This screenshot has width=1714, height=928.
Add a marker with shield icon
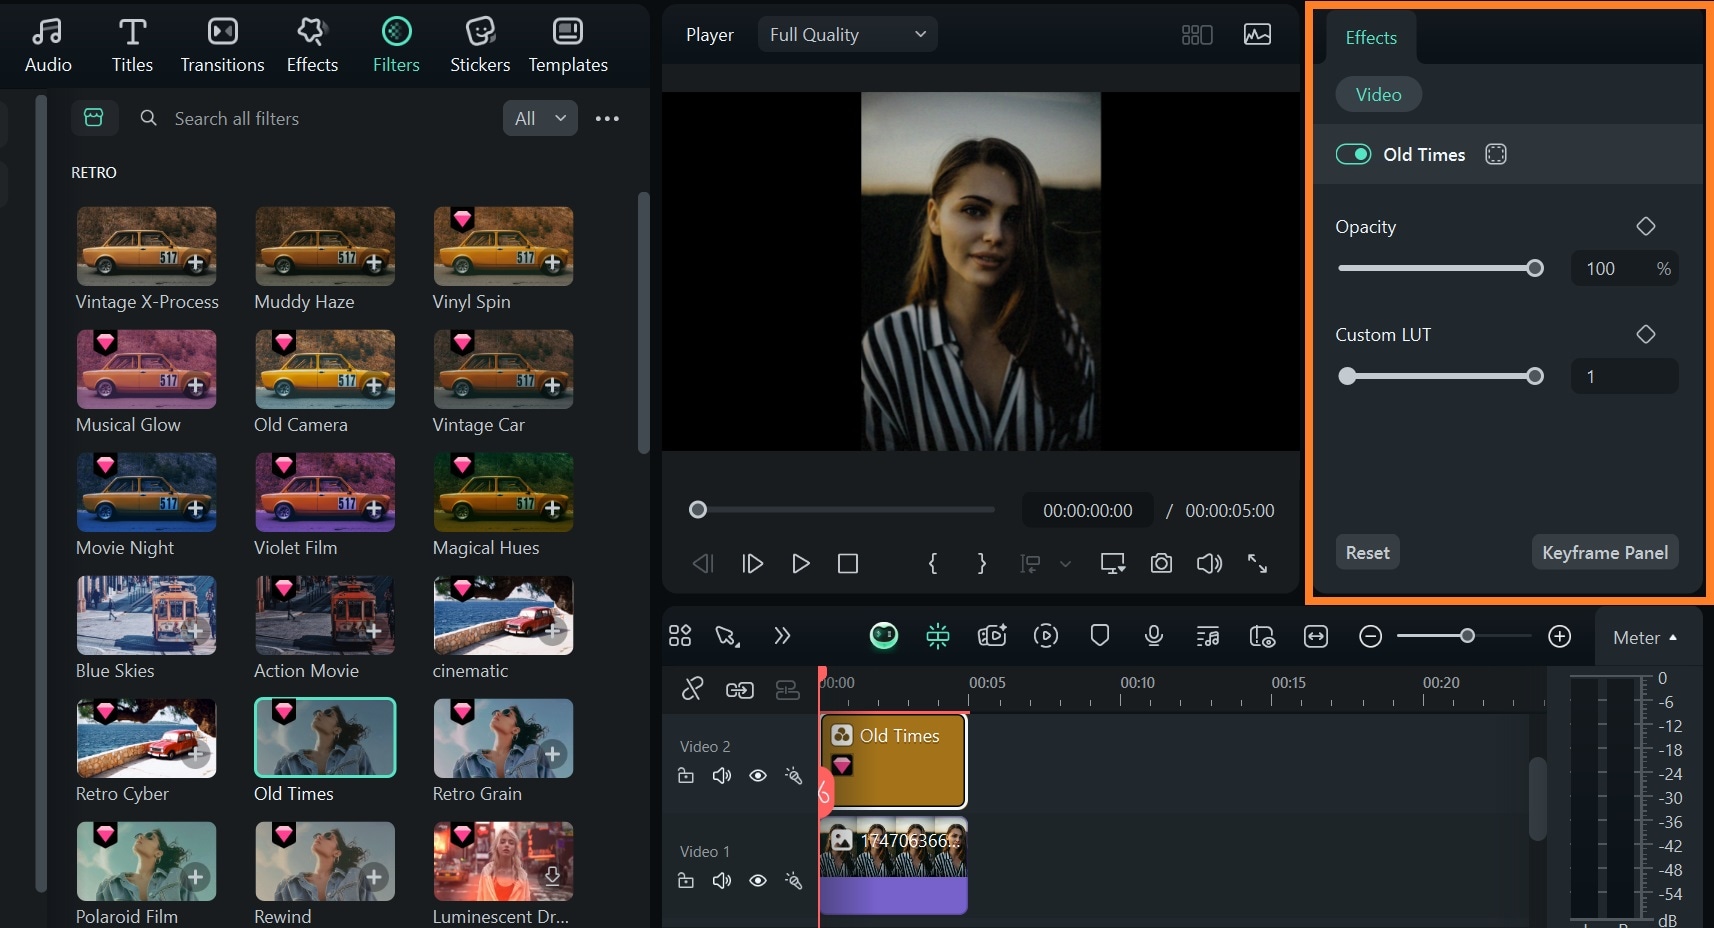click(x=1099, y=636)
